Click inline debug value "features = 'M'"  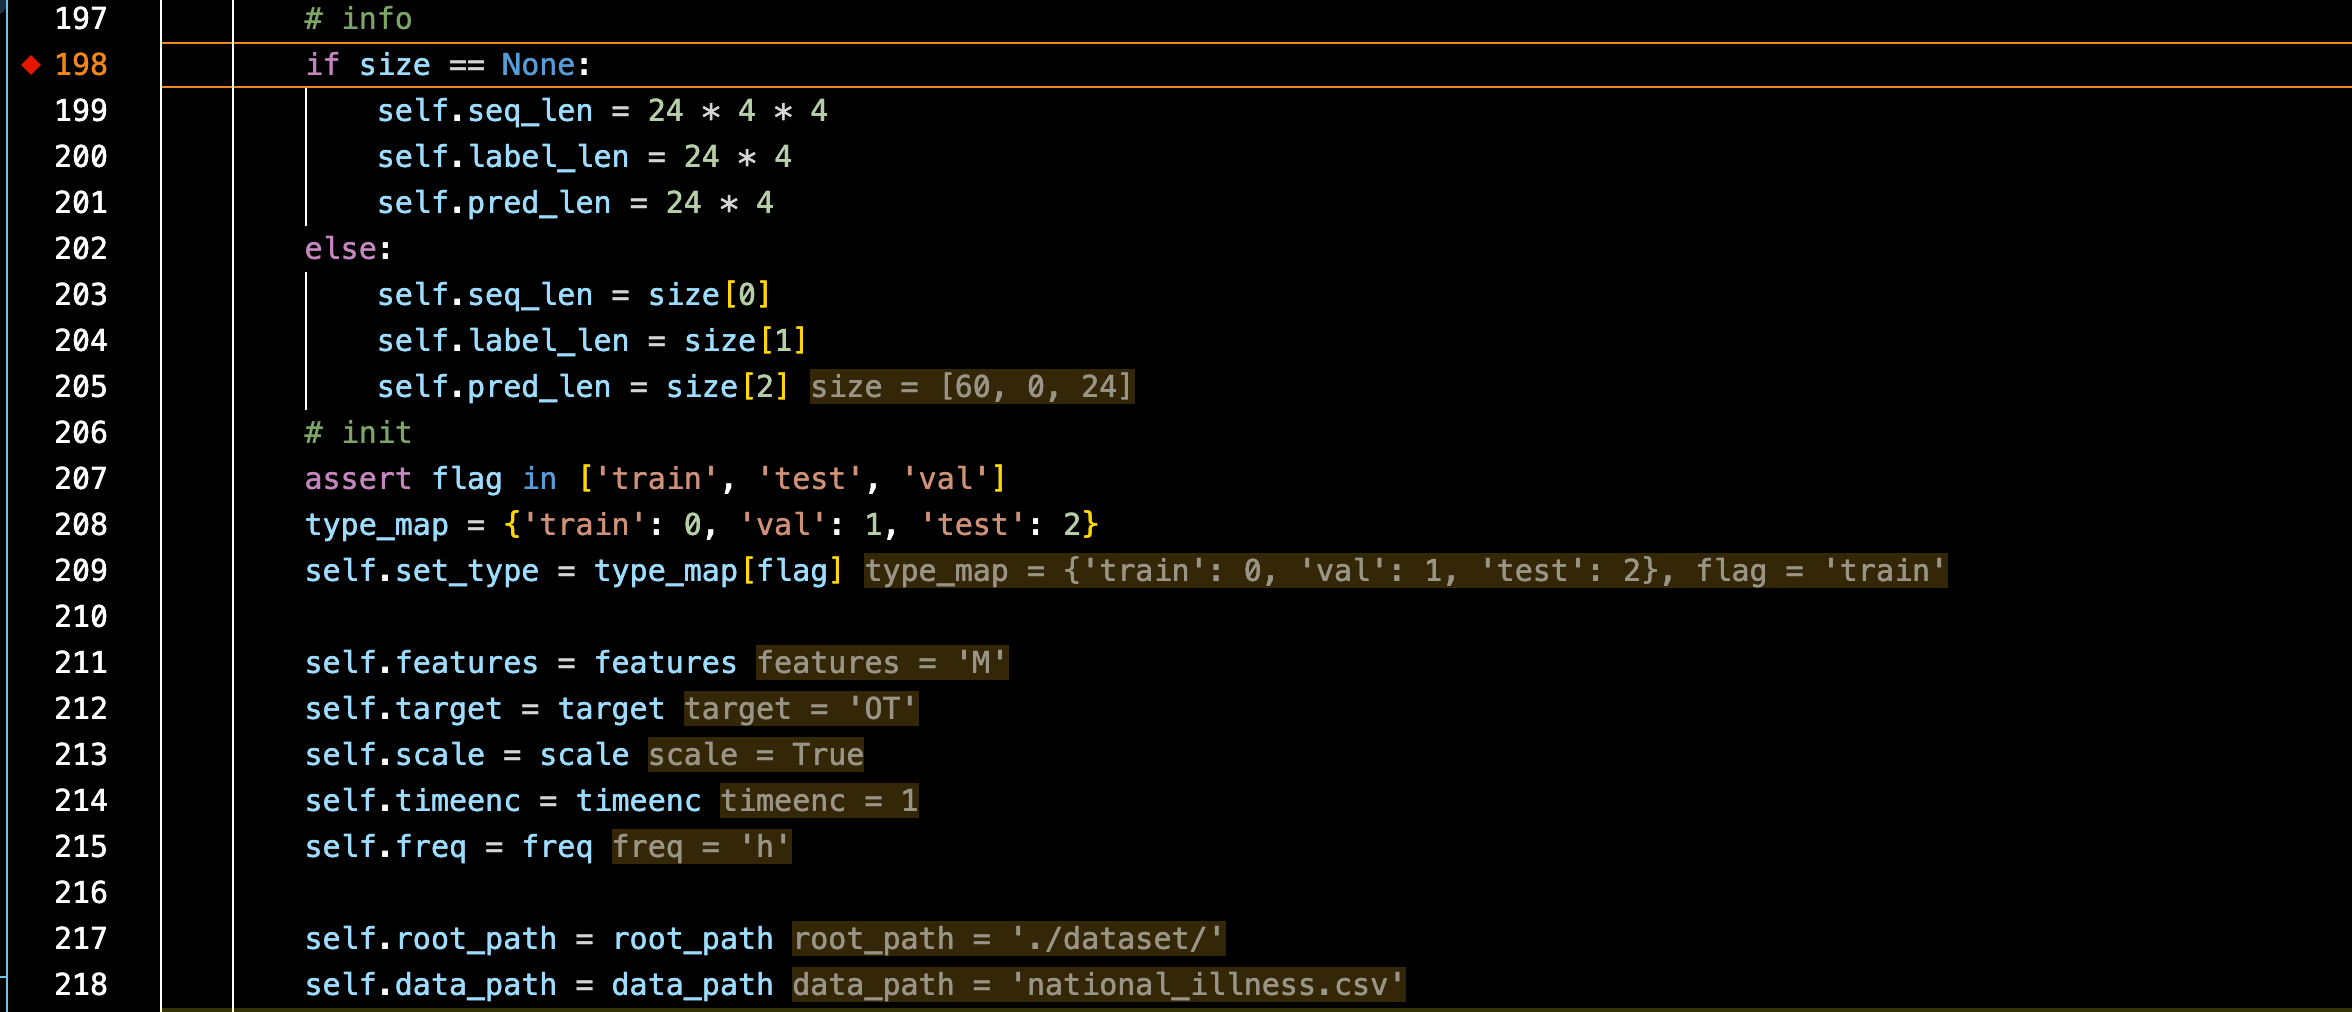click(881, 663)
